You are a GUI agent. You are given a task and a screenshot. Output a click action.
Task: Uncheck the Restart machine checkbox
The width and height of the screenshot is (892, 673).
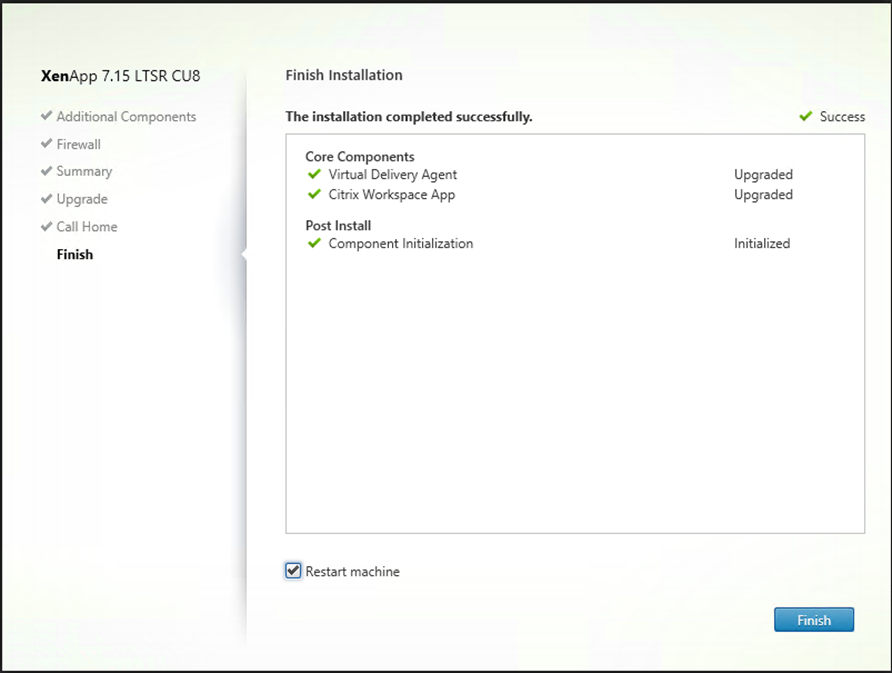pos(293,571)
